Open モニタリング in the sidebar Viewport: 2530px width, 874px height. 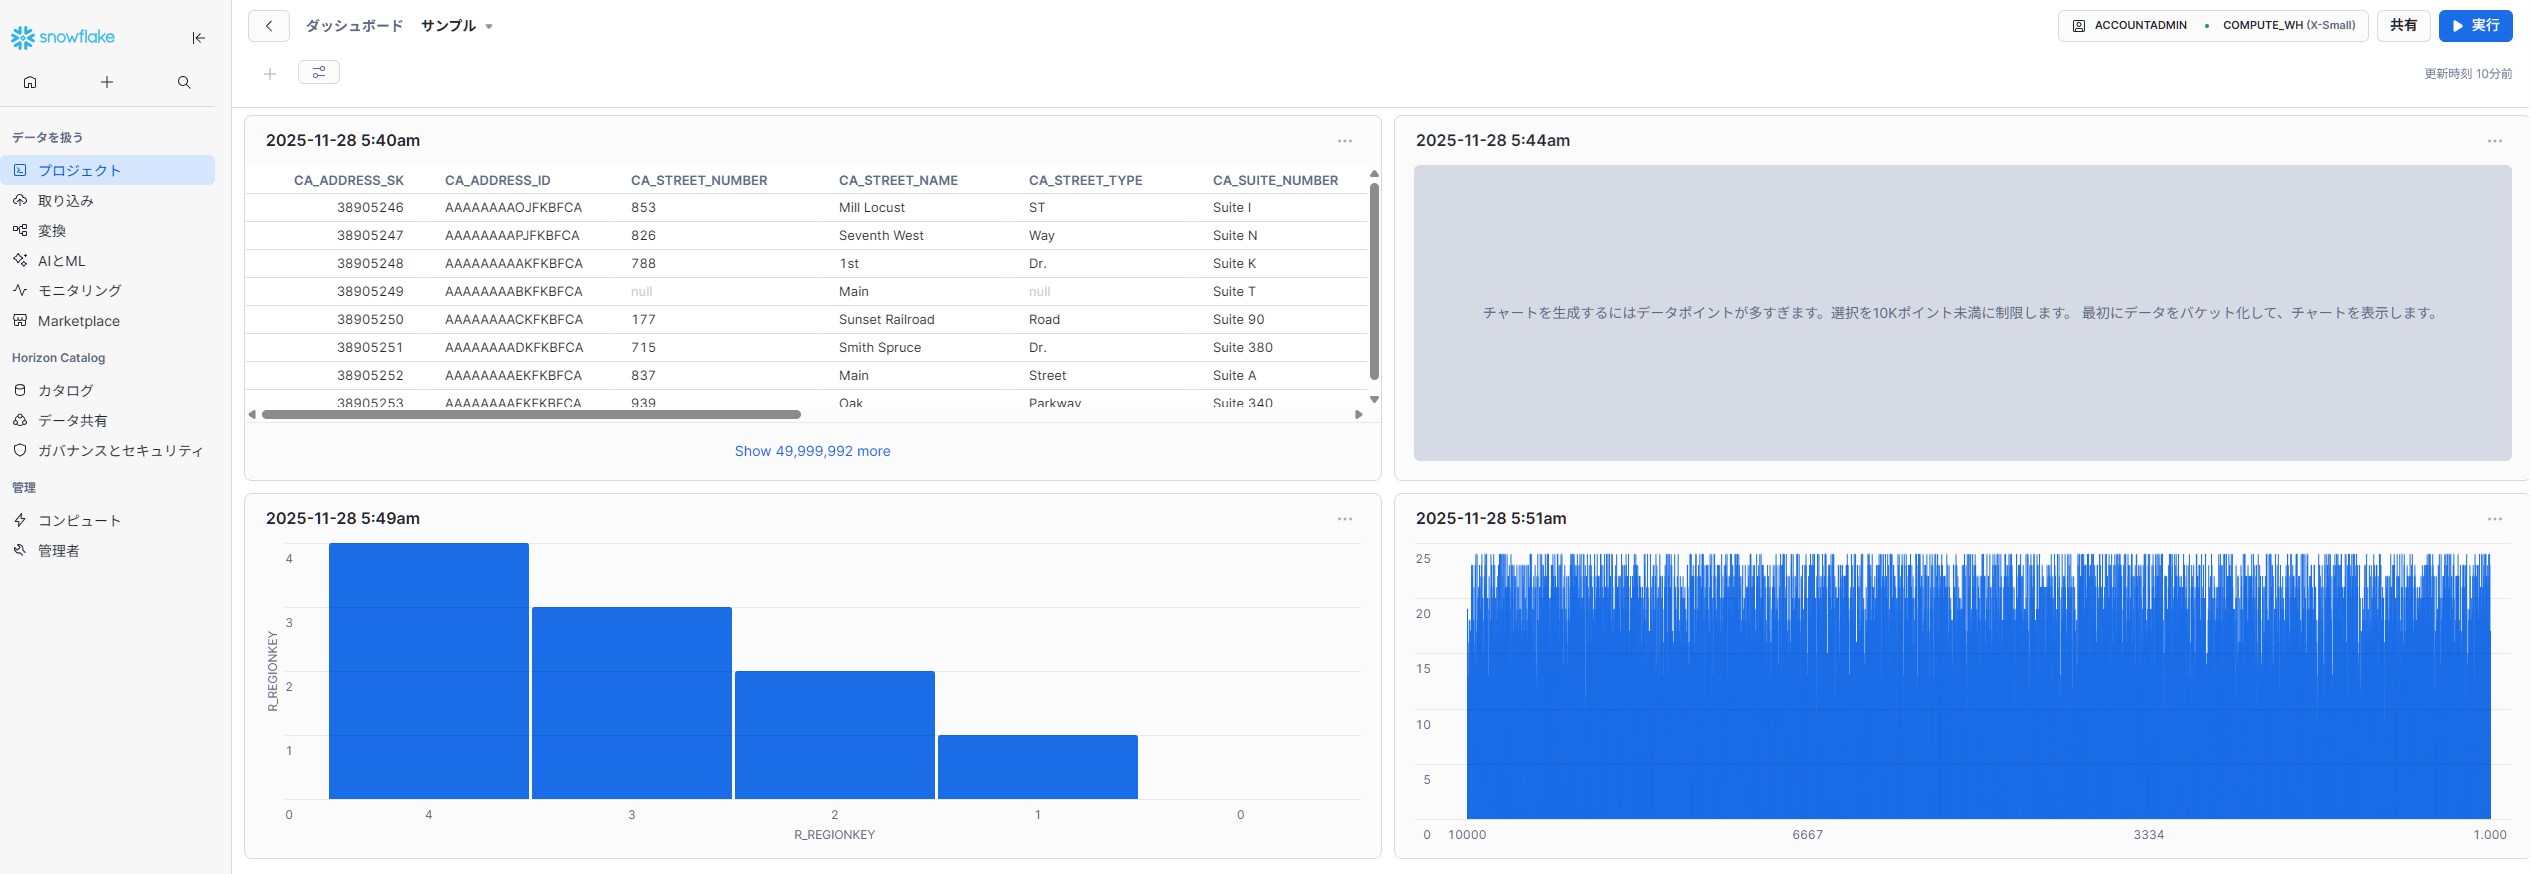coord(80,291)
